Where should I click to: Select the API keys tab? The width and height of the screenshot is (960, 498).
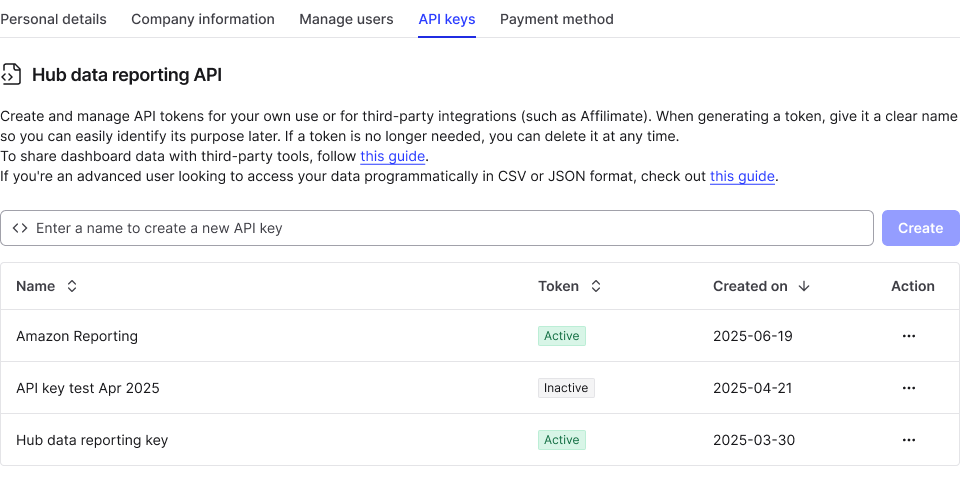click(x=447, y=19)
